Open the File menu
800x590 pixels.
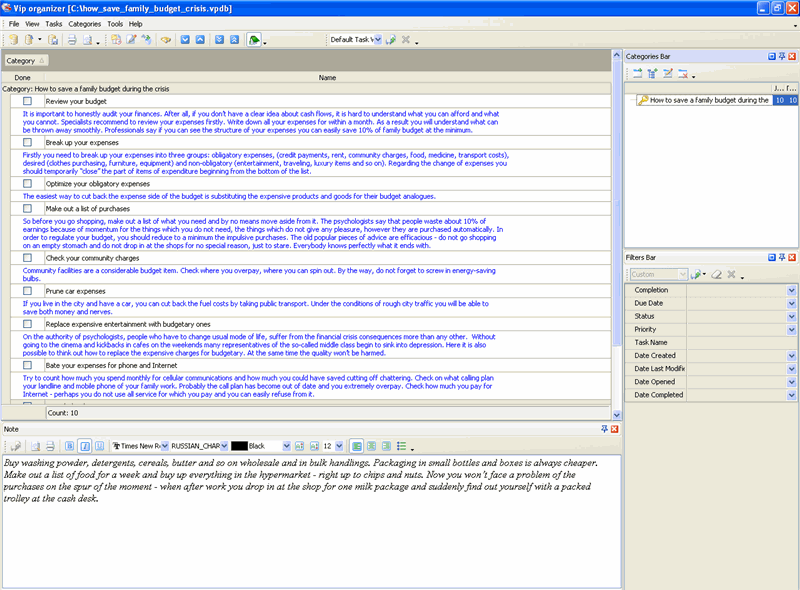coord(14,24)
